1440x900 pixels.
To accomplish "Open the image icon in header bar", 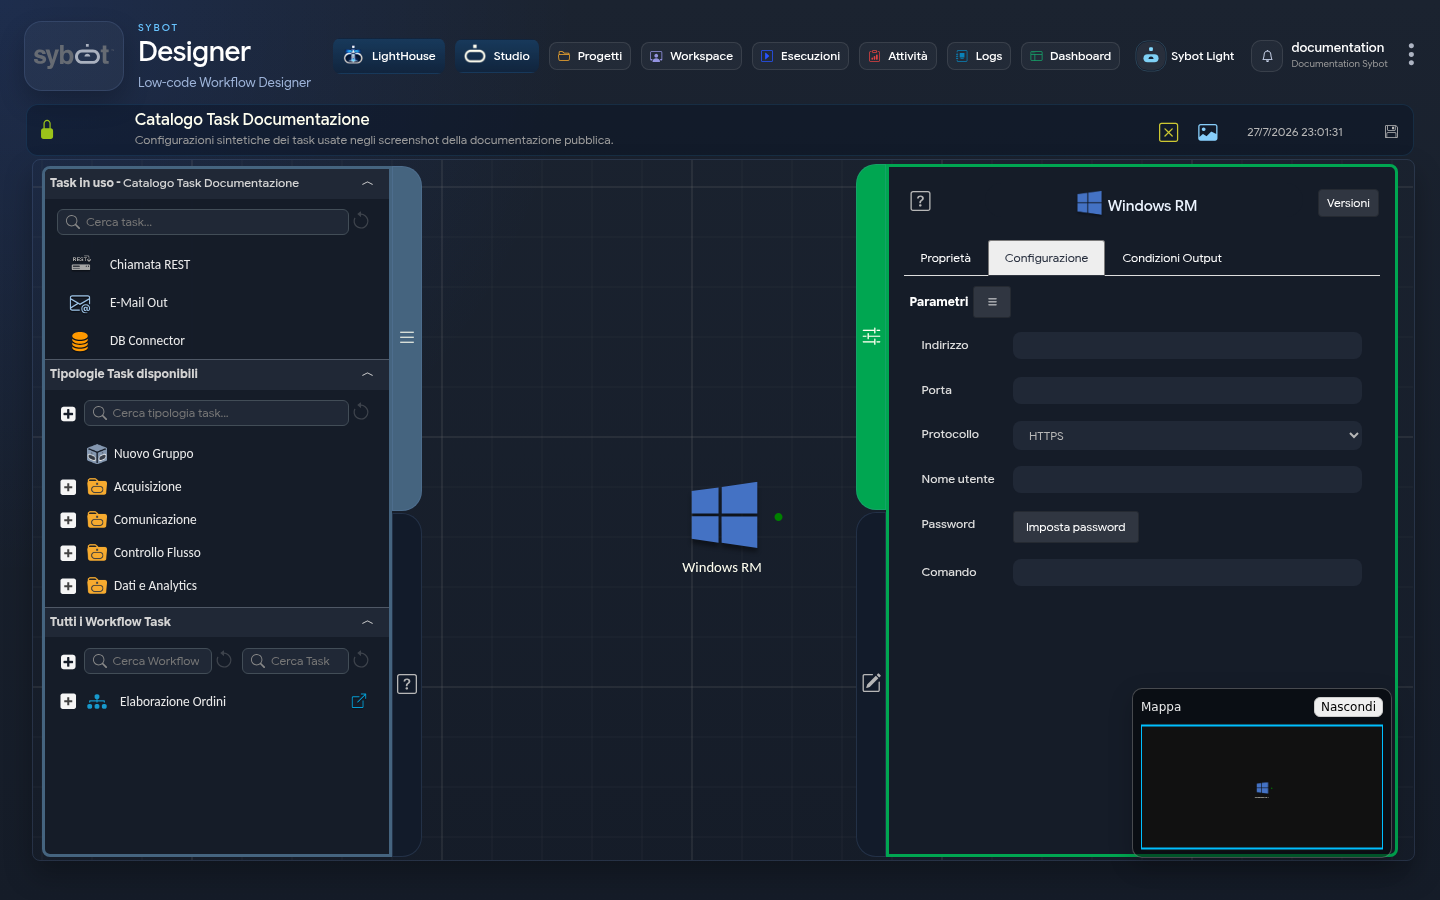I will point(1208,132).
